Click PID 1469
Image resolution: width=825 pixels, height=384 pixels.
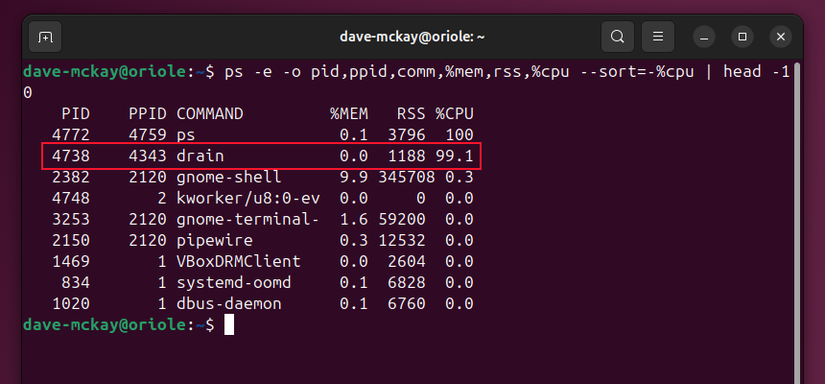pos(71,261)
